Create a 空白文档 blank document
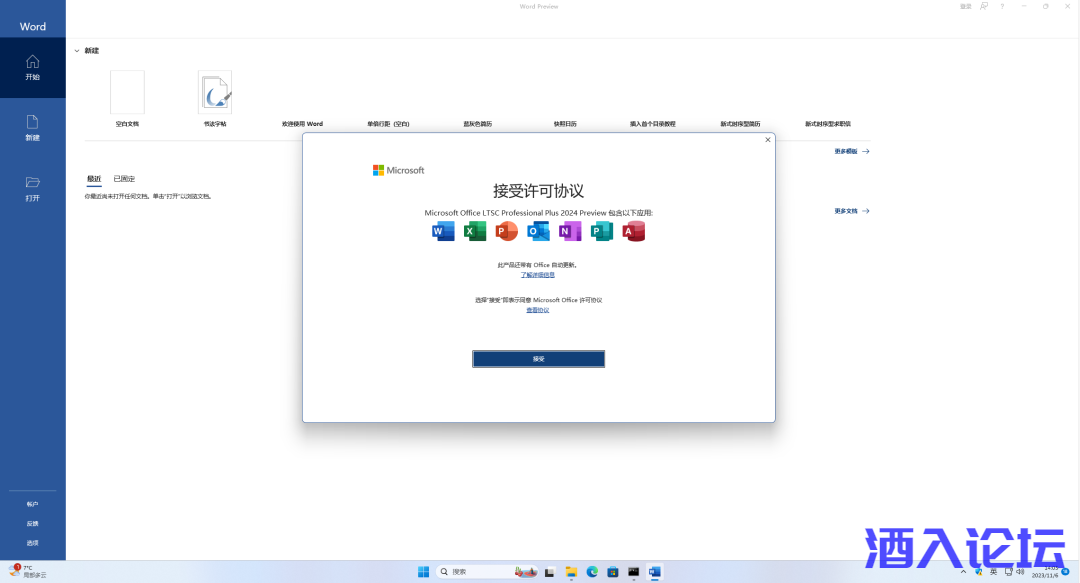 pos(127,99)
